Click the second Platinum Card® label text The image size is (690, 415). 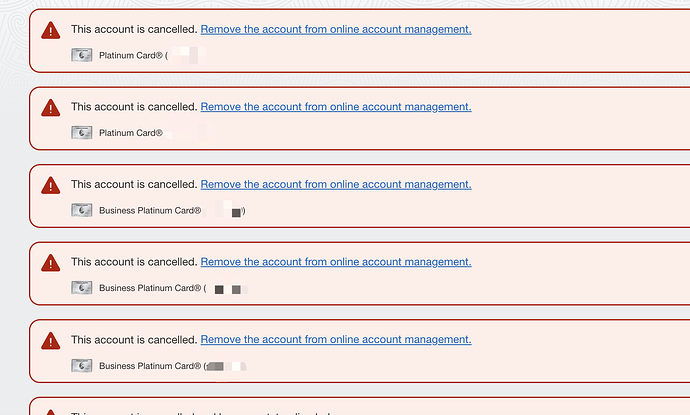131,133
